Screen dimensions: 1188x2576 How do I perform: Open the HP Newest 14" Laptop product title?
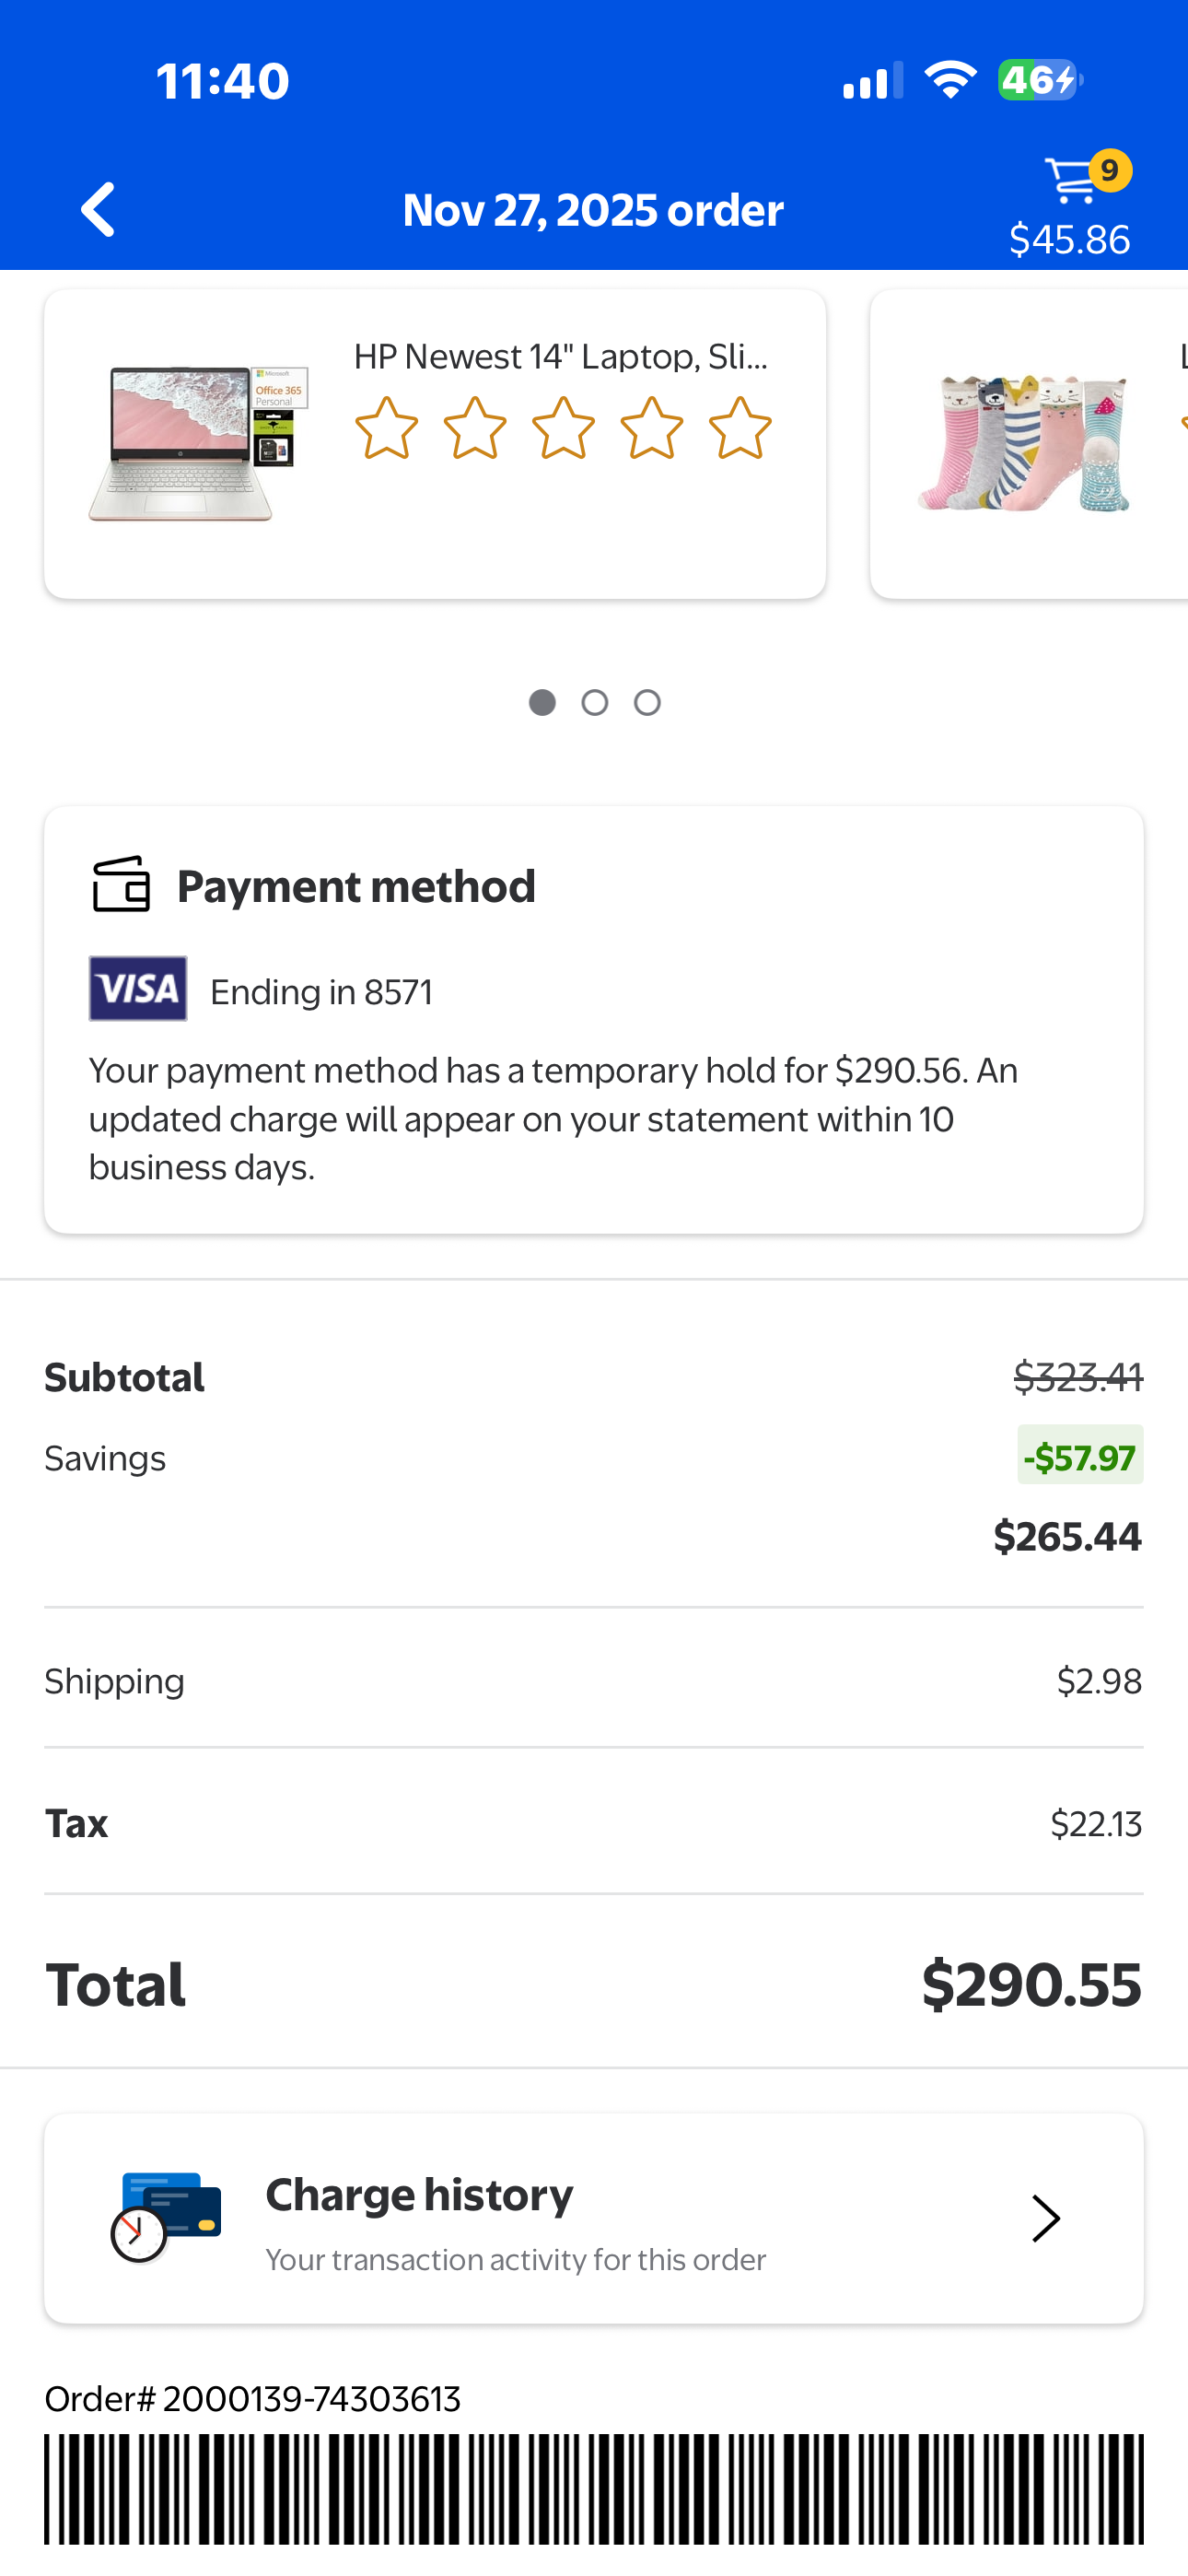(x=561, y=357)
